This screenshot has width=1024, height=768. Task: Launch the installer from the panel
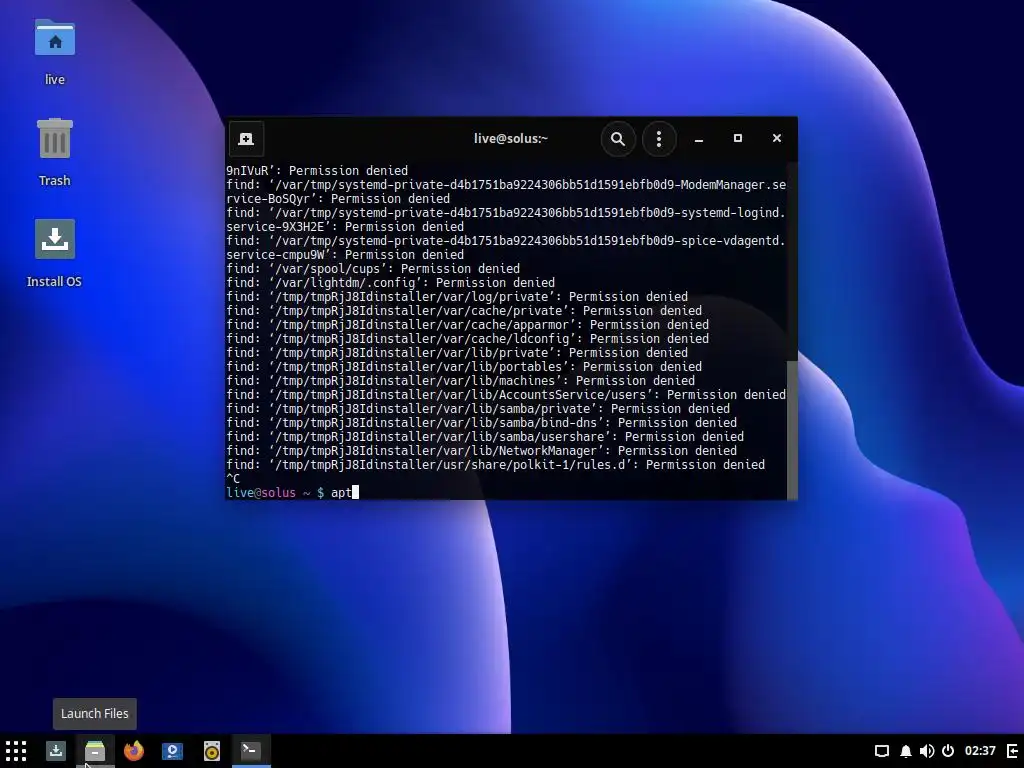[56, 751]
